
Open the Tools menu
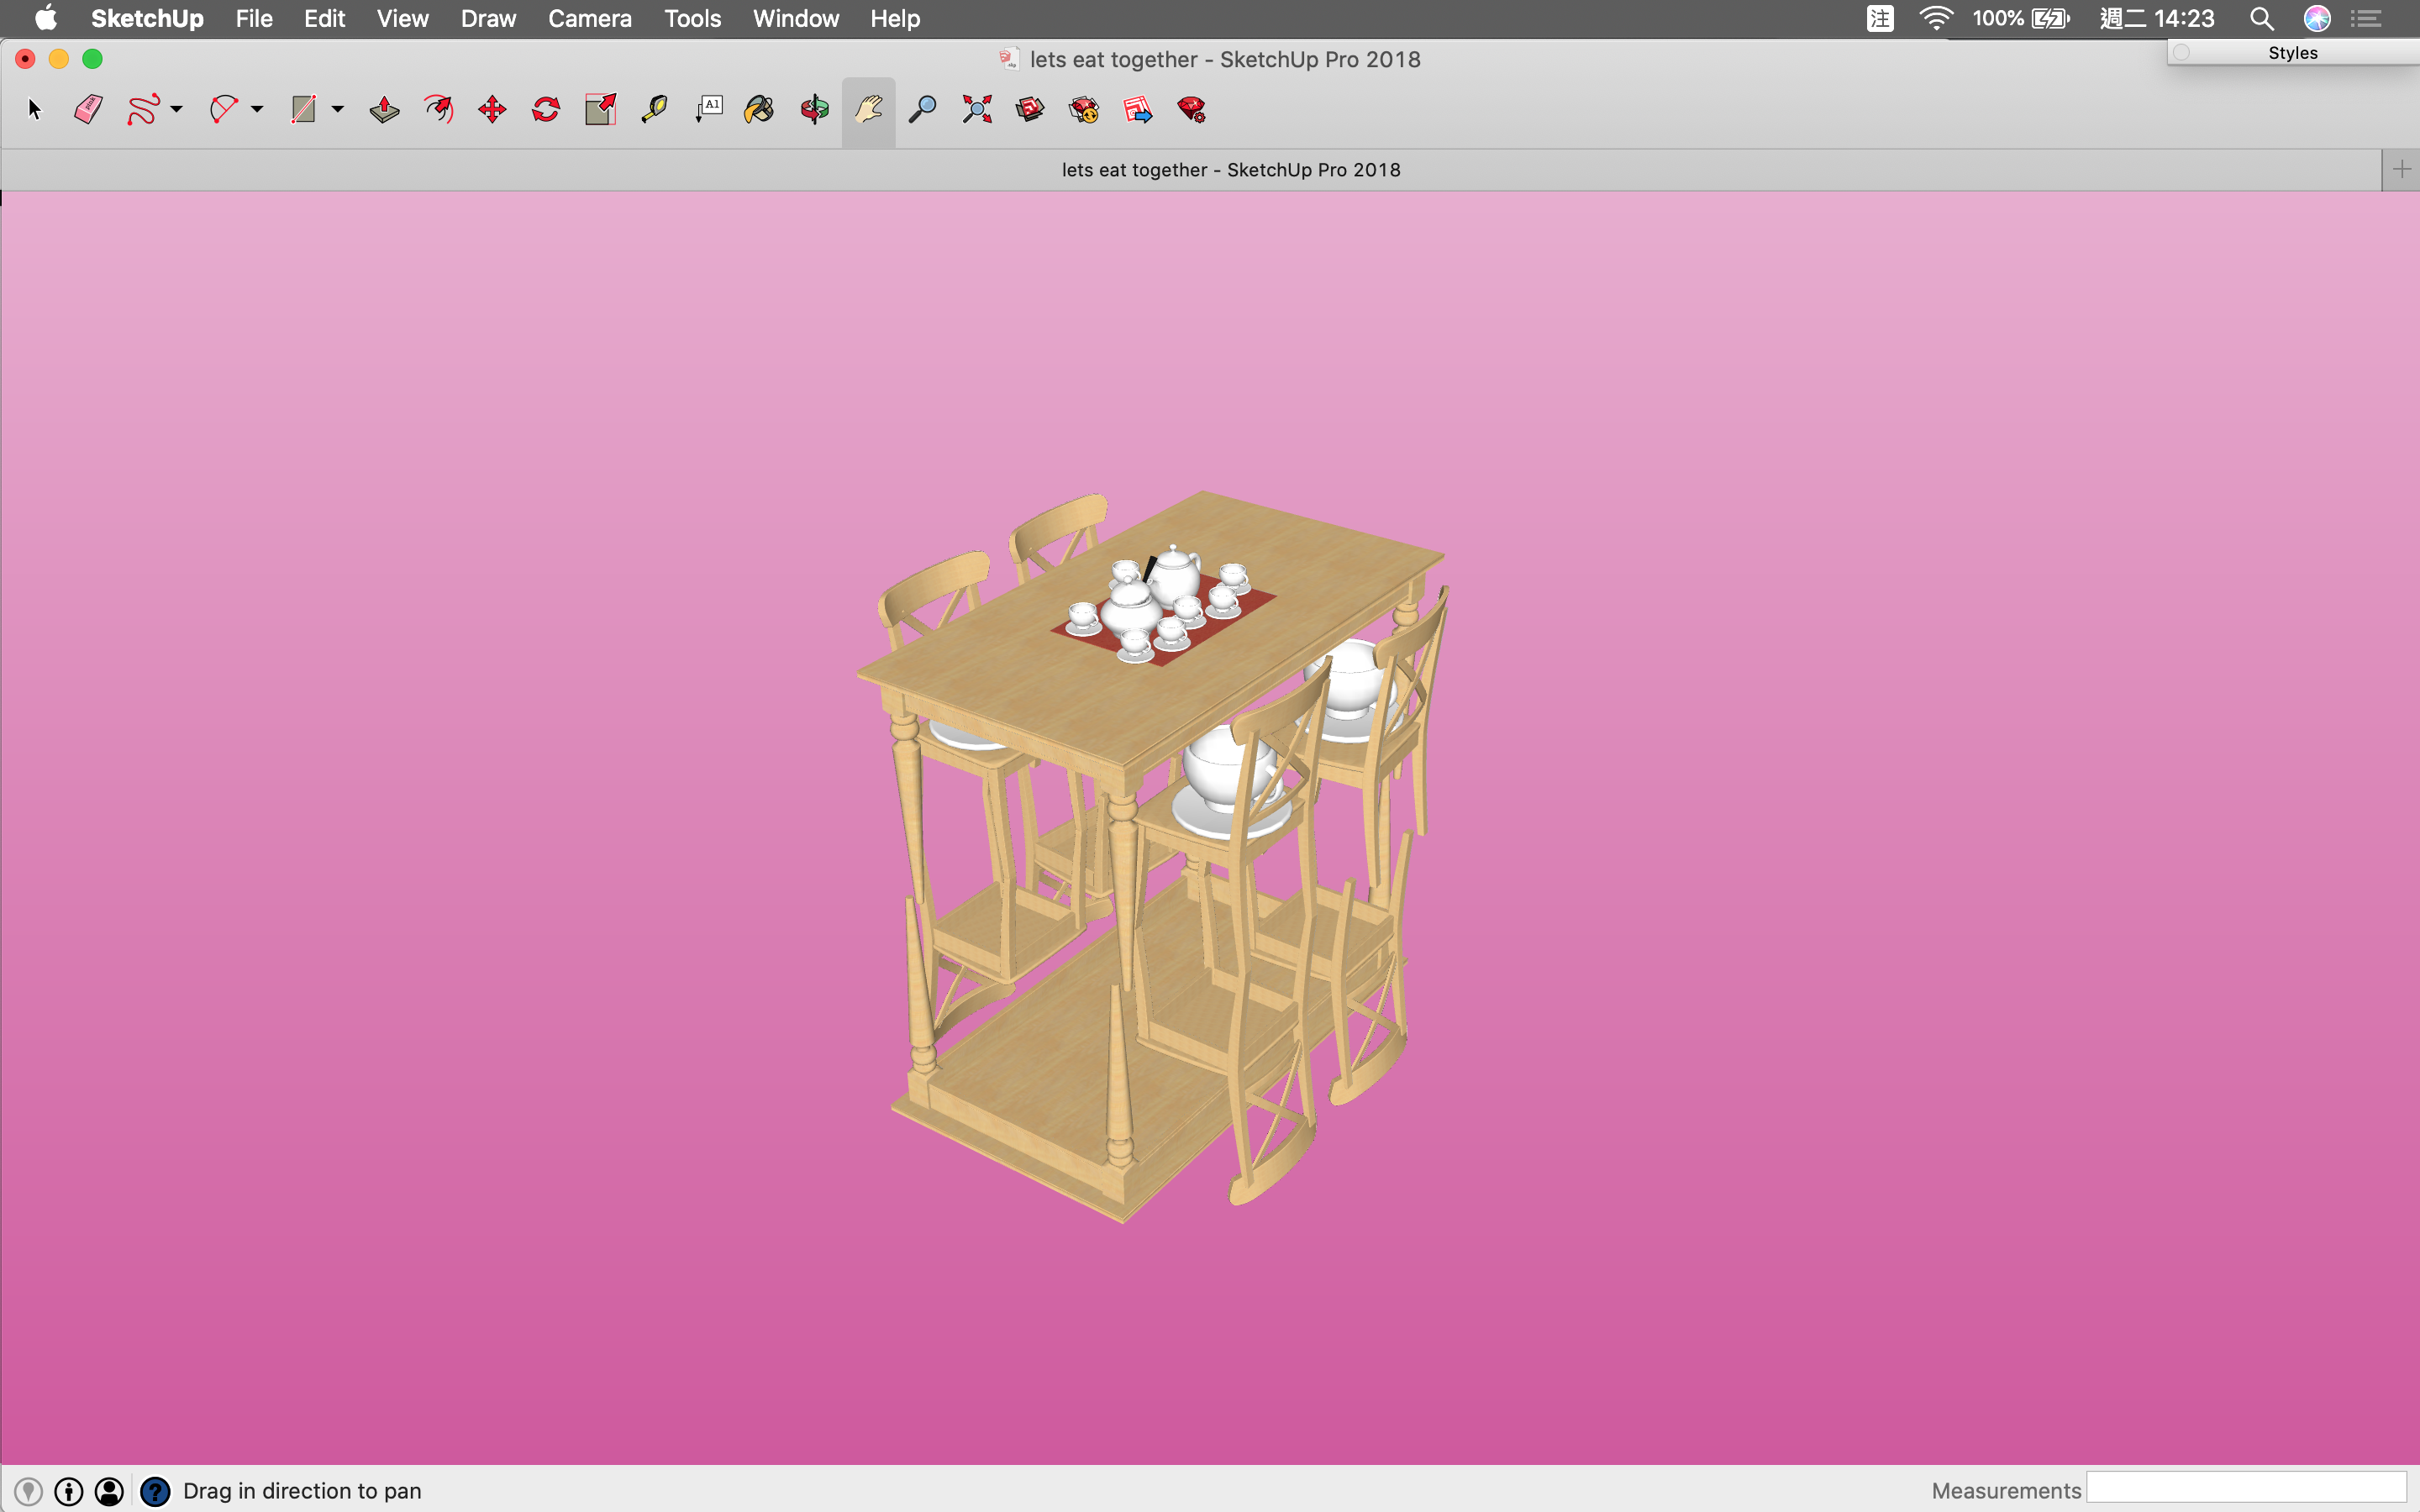click(692, 18)
